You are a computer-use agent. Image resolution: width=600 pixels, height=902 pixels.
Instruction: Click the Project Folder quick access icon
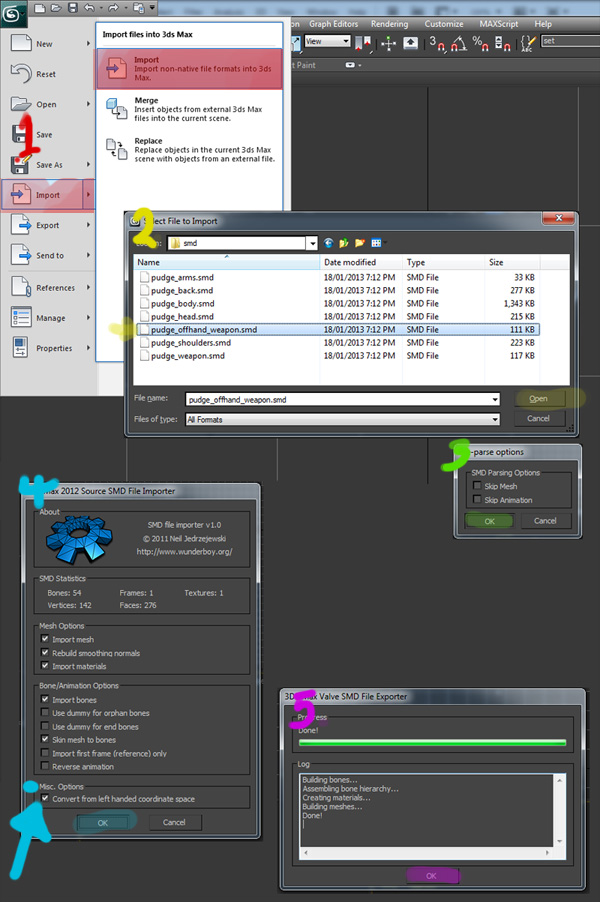(x=138, y=8)
